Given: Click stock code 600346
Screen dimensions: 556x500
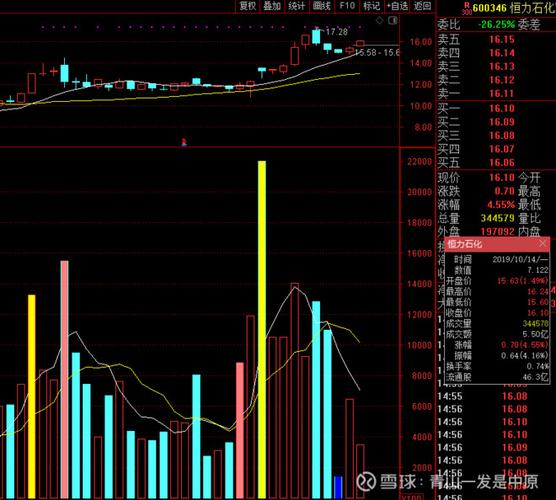Looking at the screenshot, I should 489,8.
